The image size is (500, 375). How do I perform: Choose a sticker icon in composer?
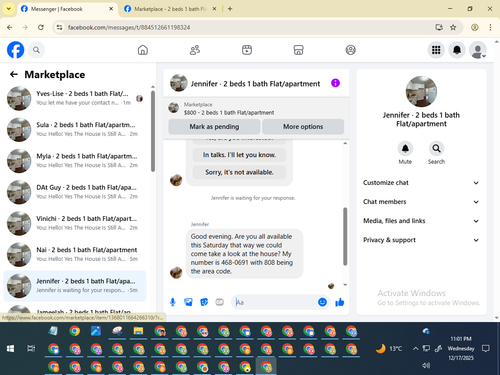[204, 302]
